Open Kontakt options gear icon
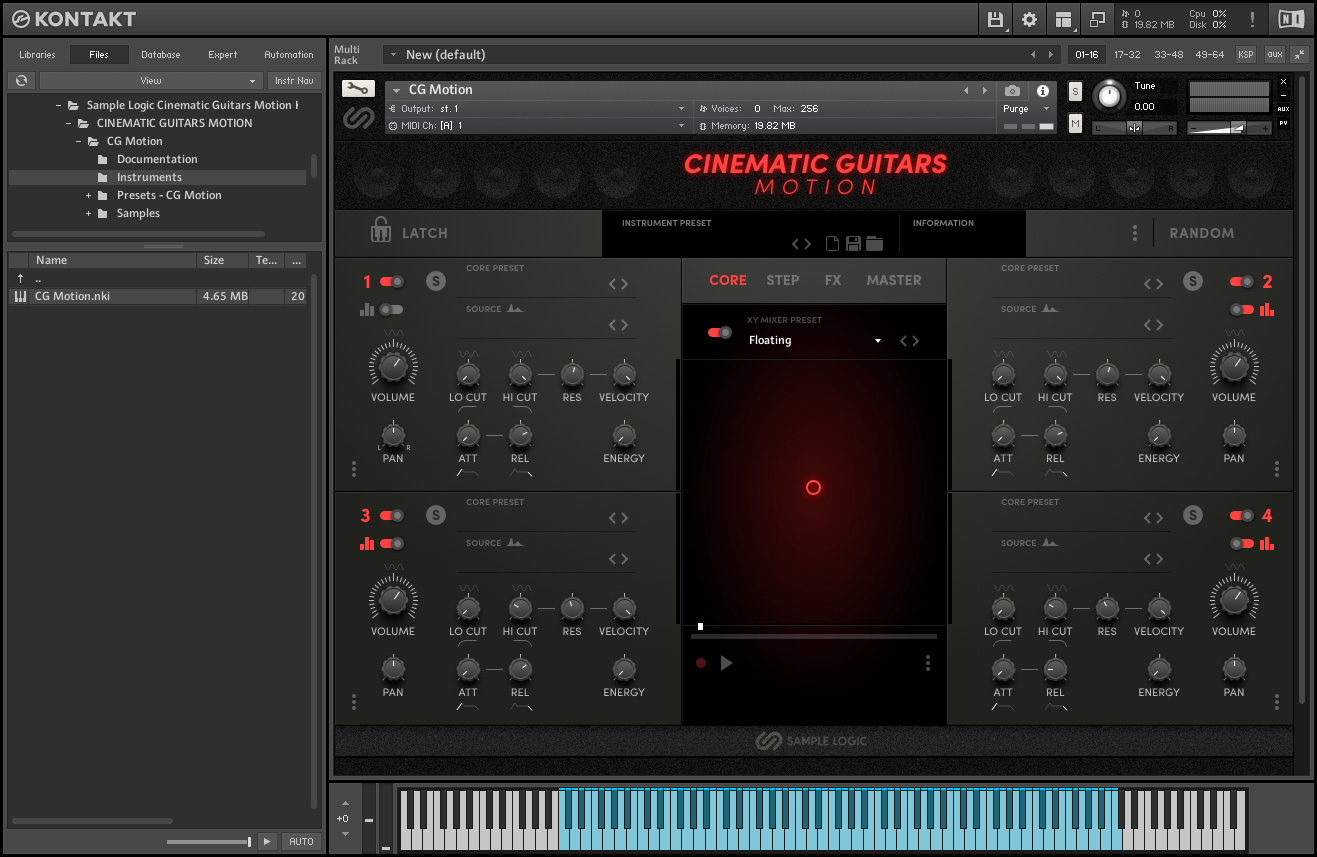The image size is (1317, 857). (x=1029, y=19)
